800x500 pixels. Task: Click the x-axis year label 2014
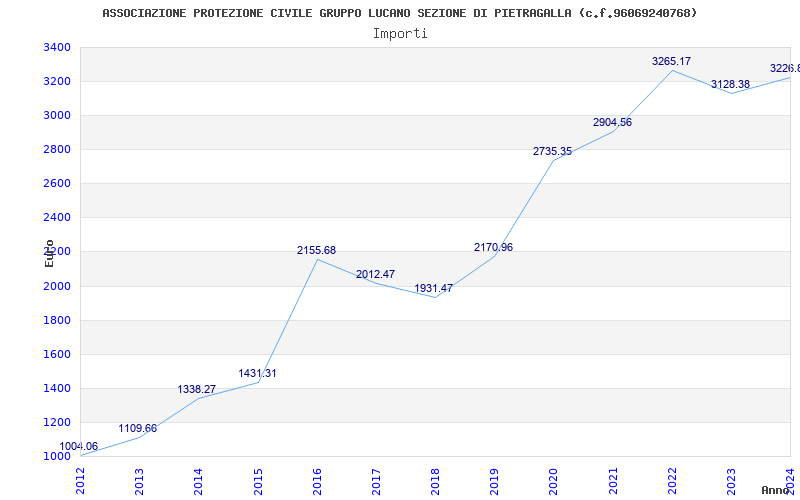pos(198,482)
